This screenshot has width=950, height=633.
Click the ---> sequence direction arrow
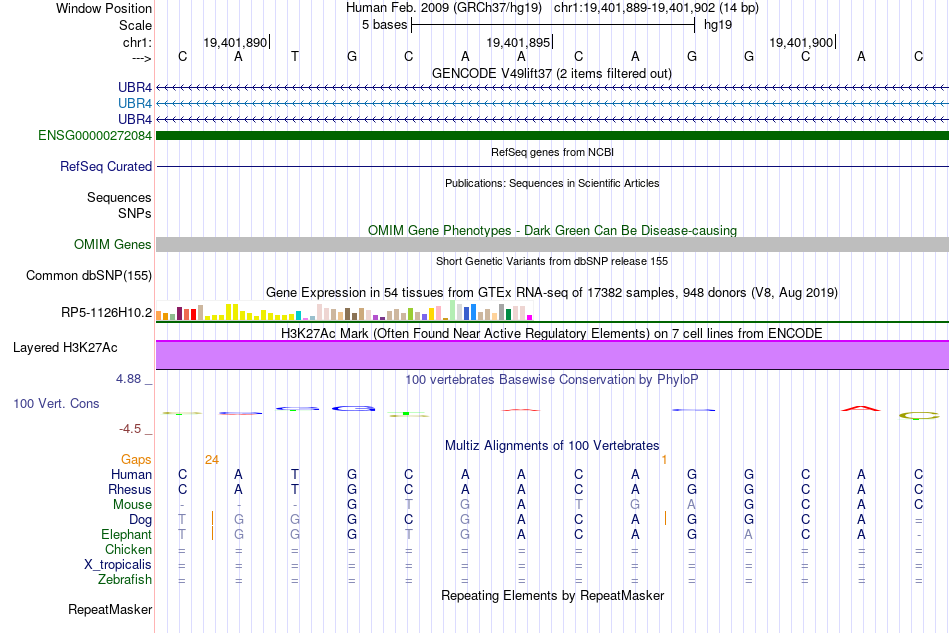[x=141, y=58]
